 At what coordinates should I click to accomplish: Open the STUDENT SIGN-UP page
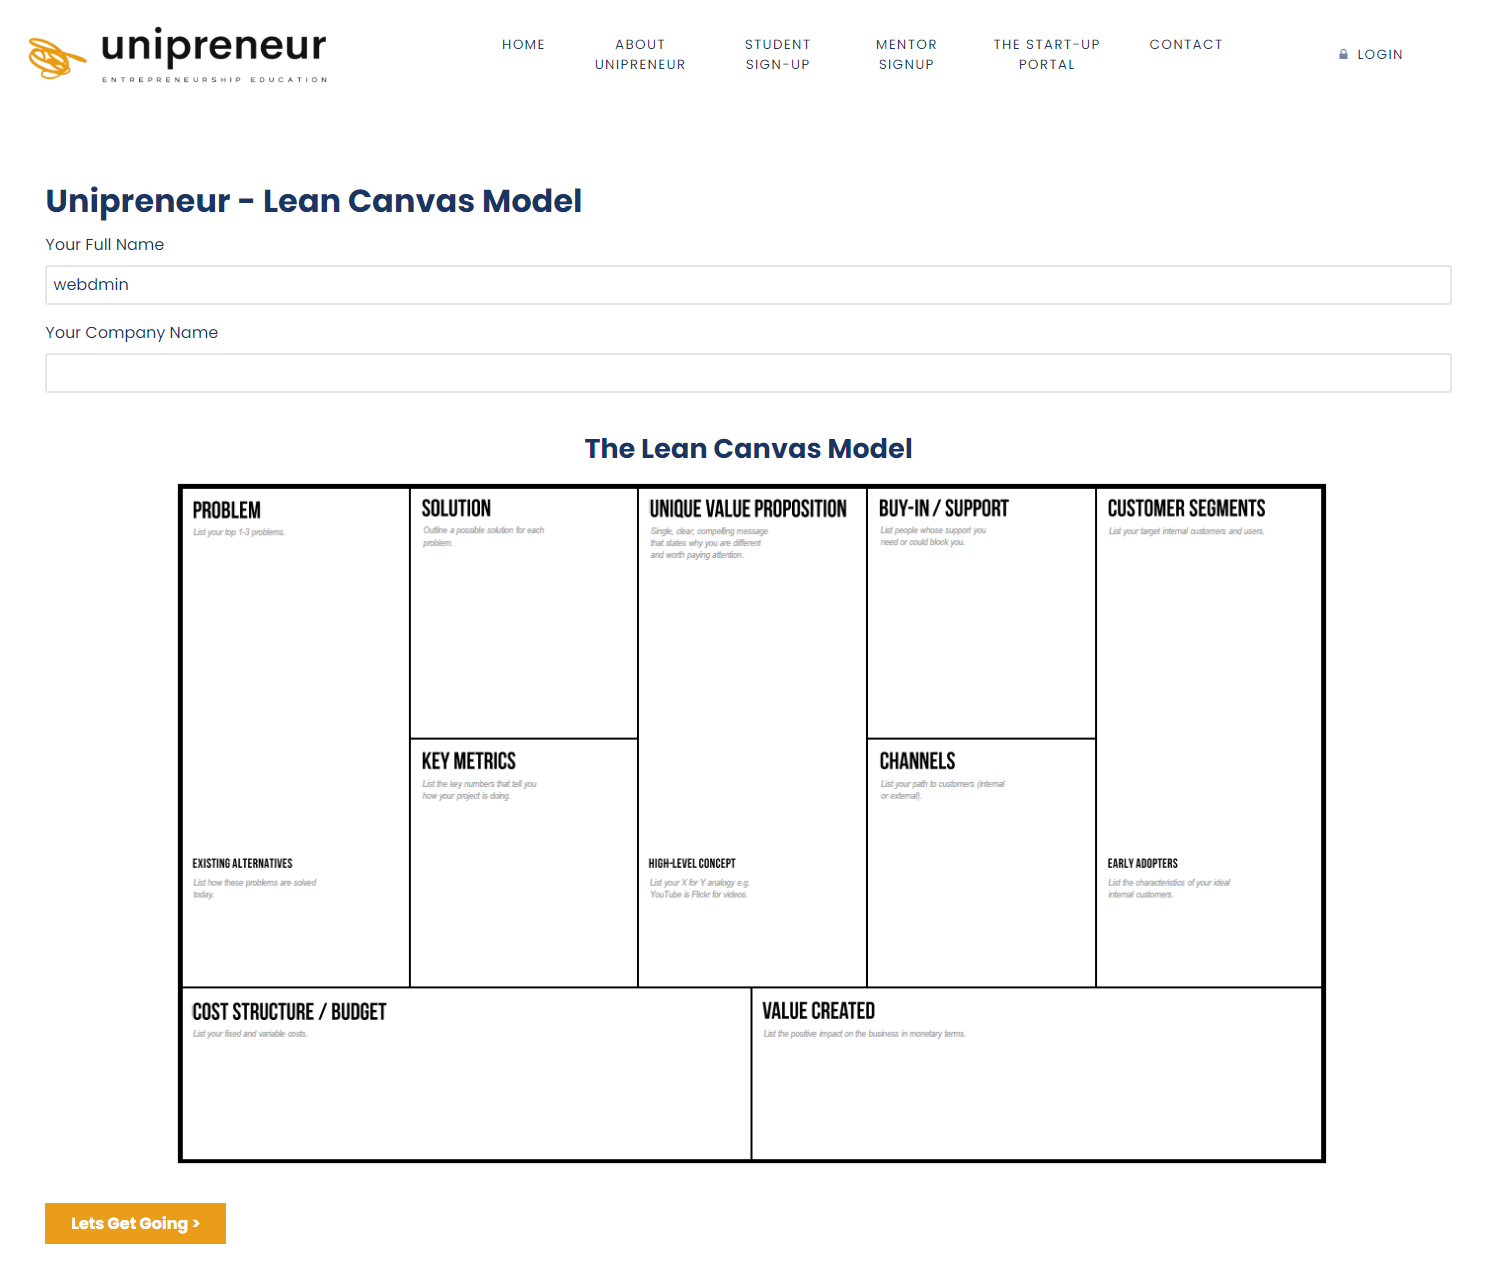click(x=778, y=54)
